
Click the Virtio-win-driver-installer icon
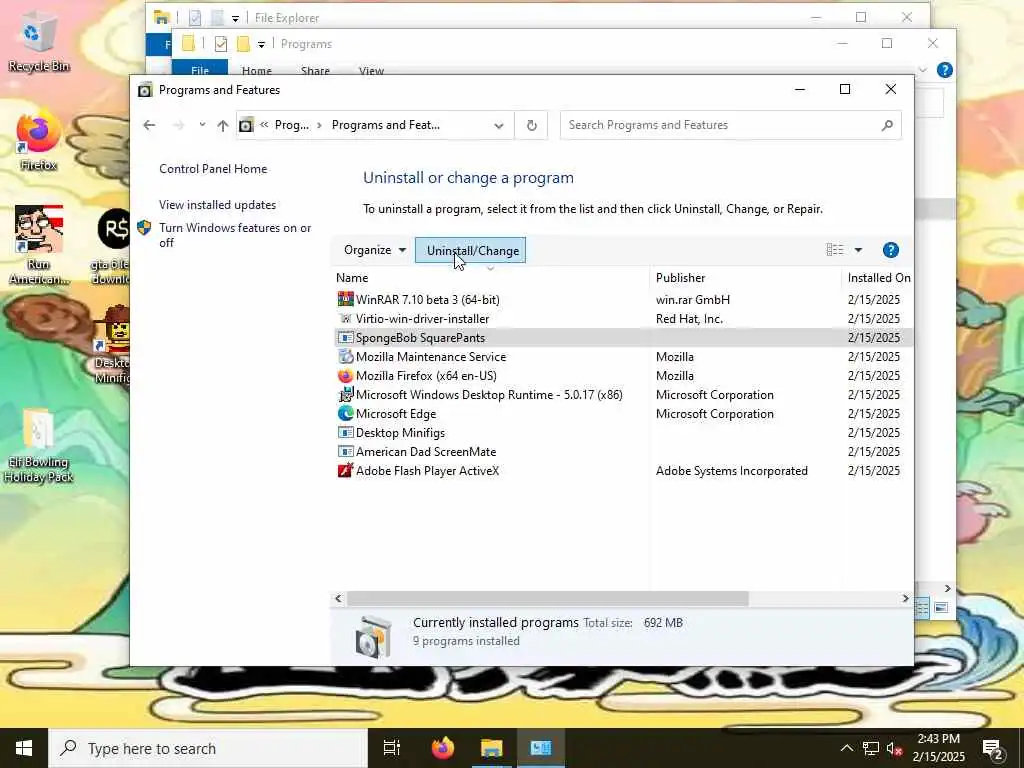pos(345,319)
